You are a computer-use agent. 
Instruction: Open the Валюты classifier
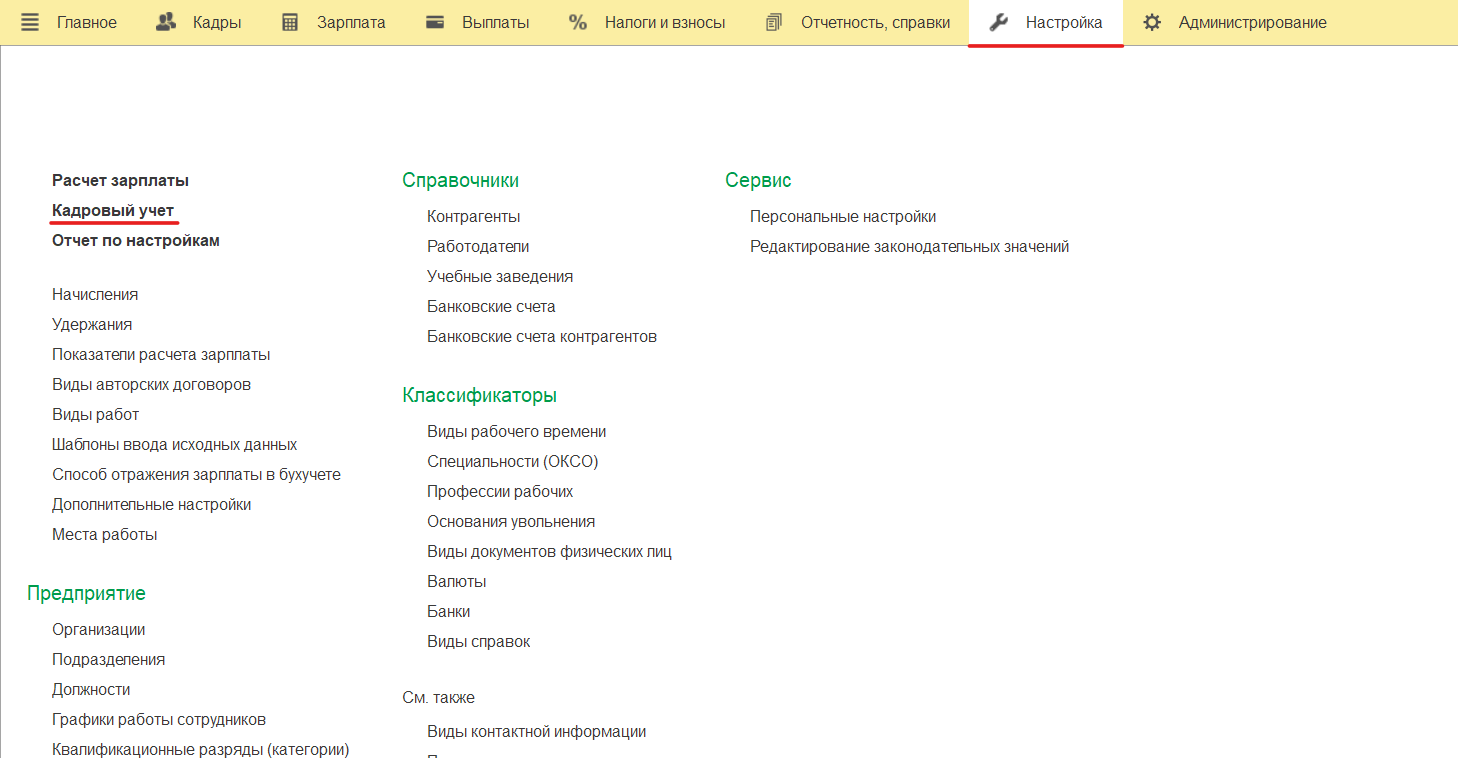pos(457,582)
